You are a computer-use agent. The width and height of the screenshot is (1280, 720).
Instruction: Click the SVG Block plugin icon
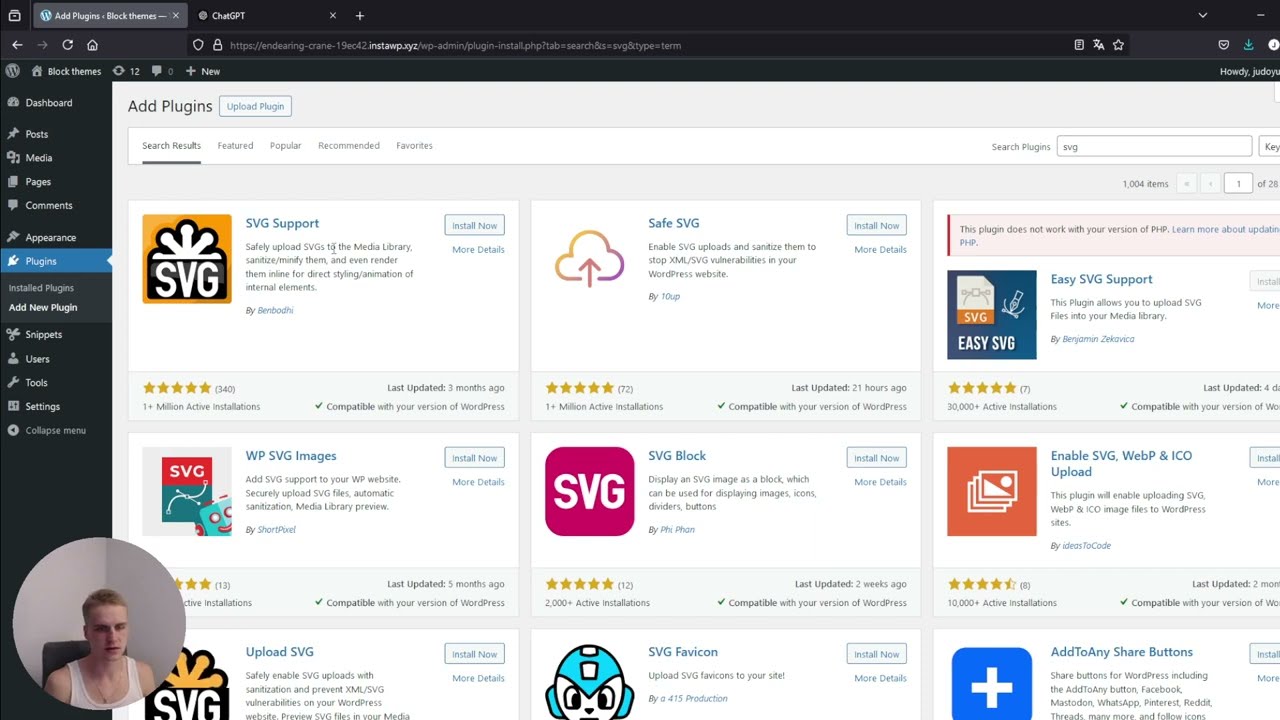pyautogui.click(x=589, y=491)
